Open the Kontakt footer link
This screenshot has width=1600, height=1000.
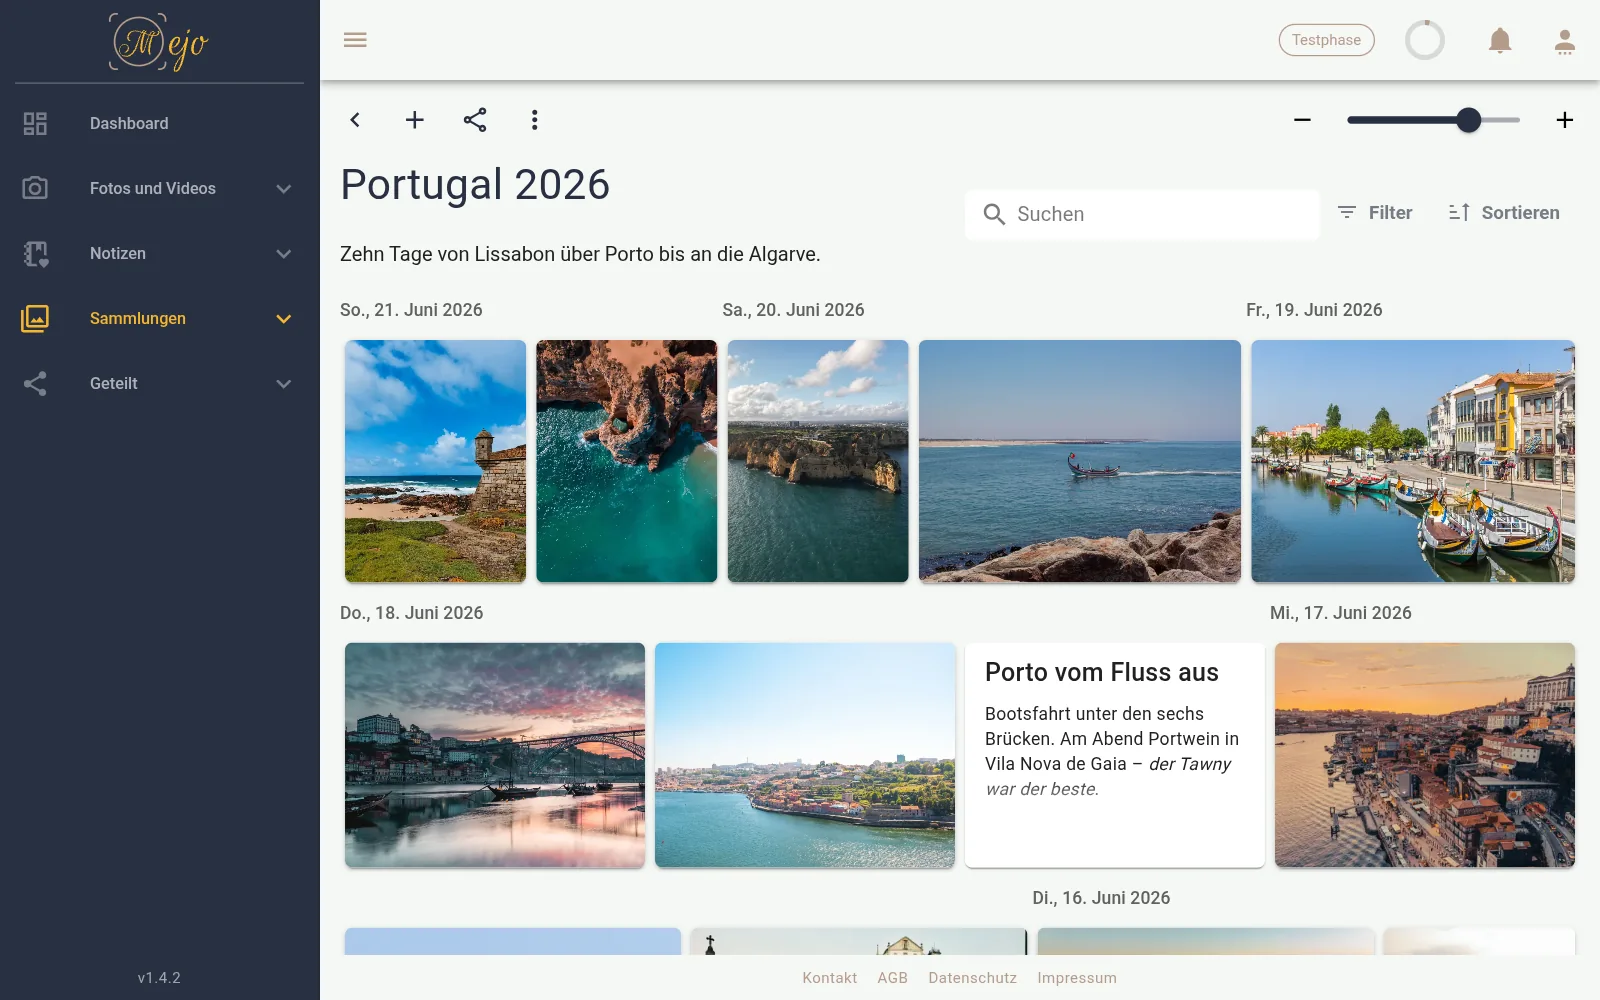click(x=829, y=978)
